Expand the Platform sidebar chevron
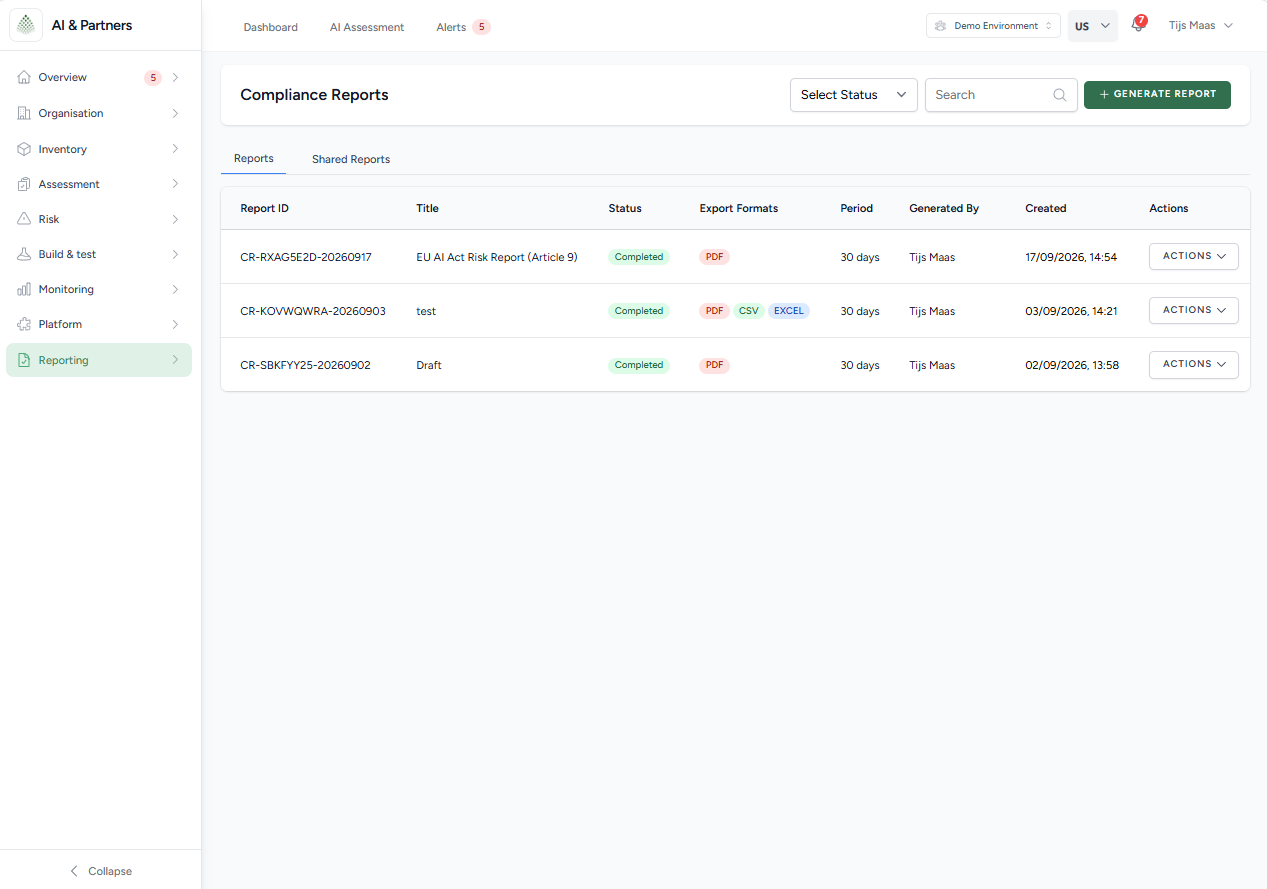Screen dimensions: 1267x889 coord(175,324)
